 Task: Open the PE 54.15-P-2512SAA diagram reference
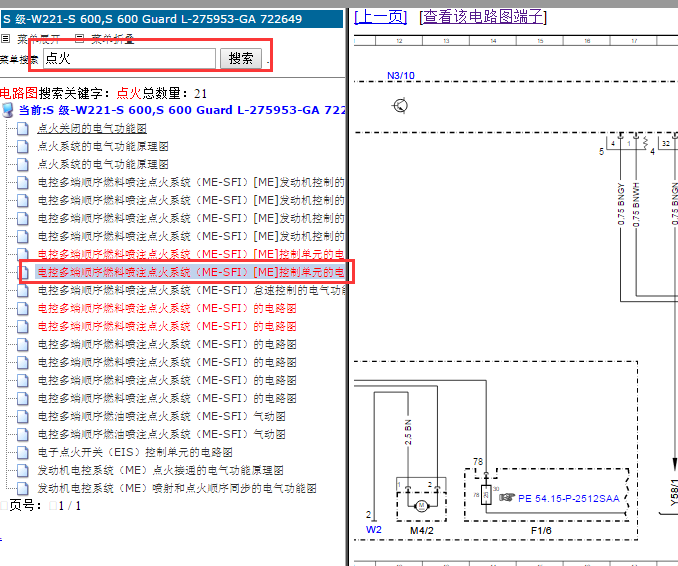click(569, 499)
